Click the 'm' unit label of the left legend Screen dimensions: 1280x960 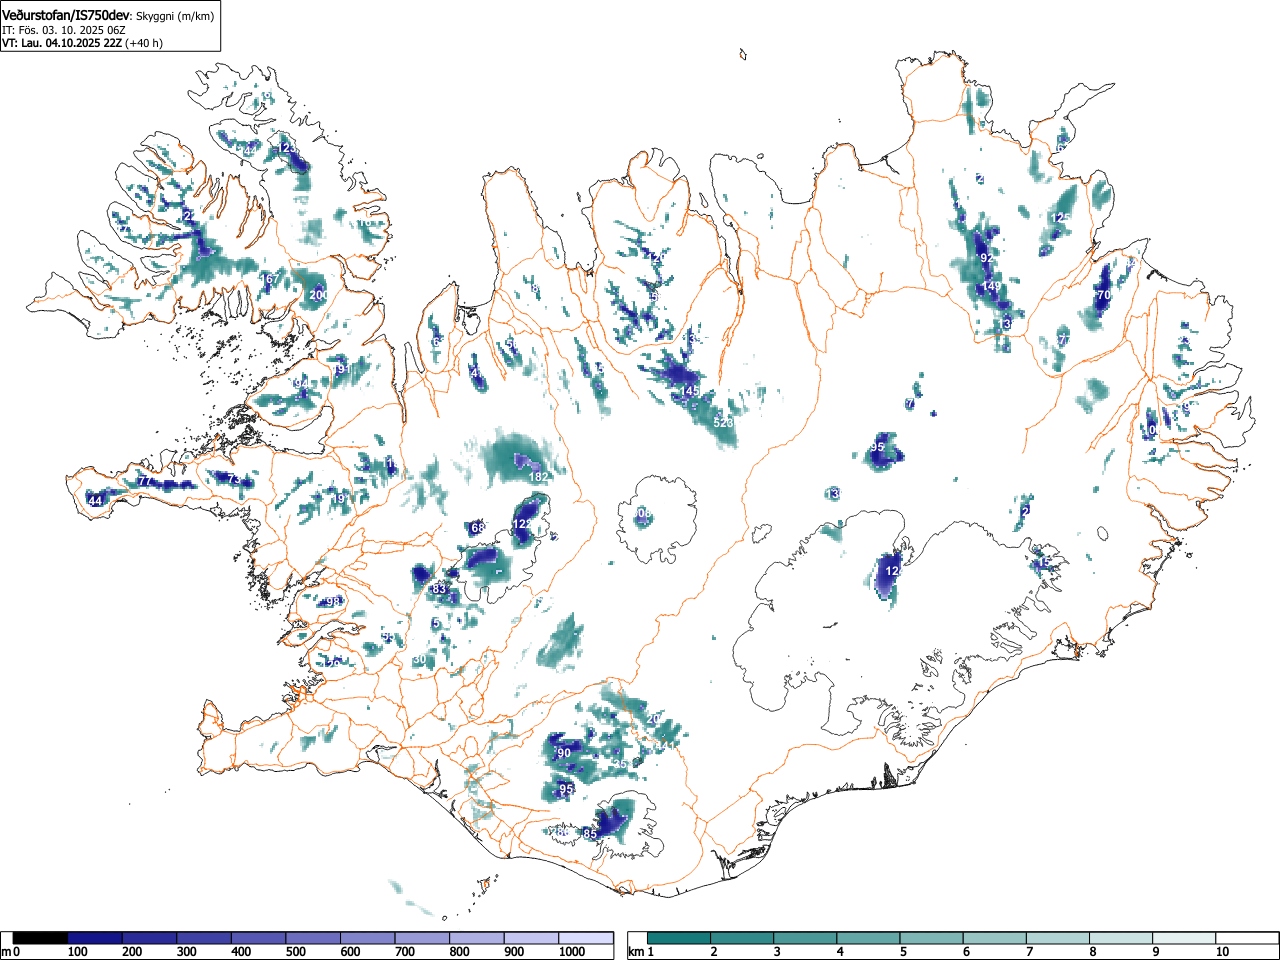point(6,952)
